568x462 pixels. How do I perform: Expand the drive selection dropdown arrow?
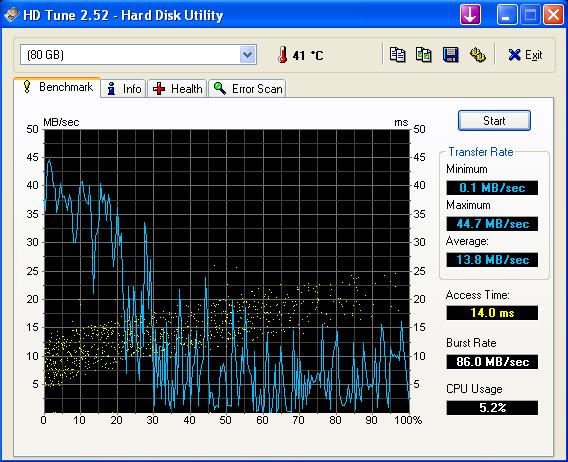(248, 55)
